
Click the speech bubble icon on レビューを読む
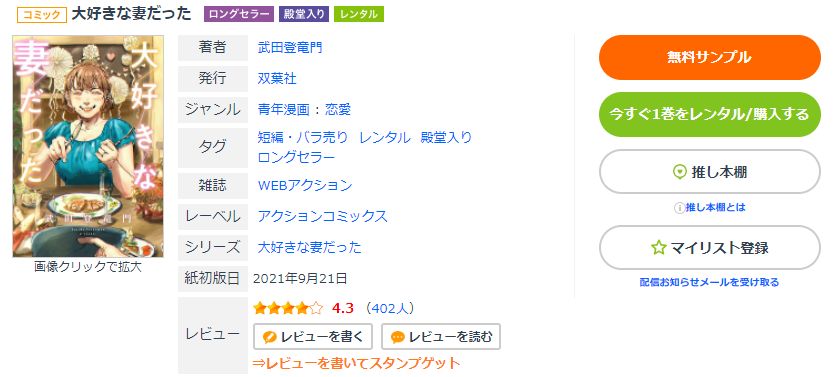398,337
